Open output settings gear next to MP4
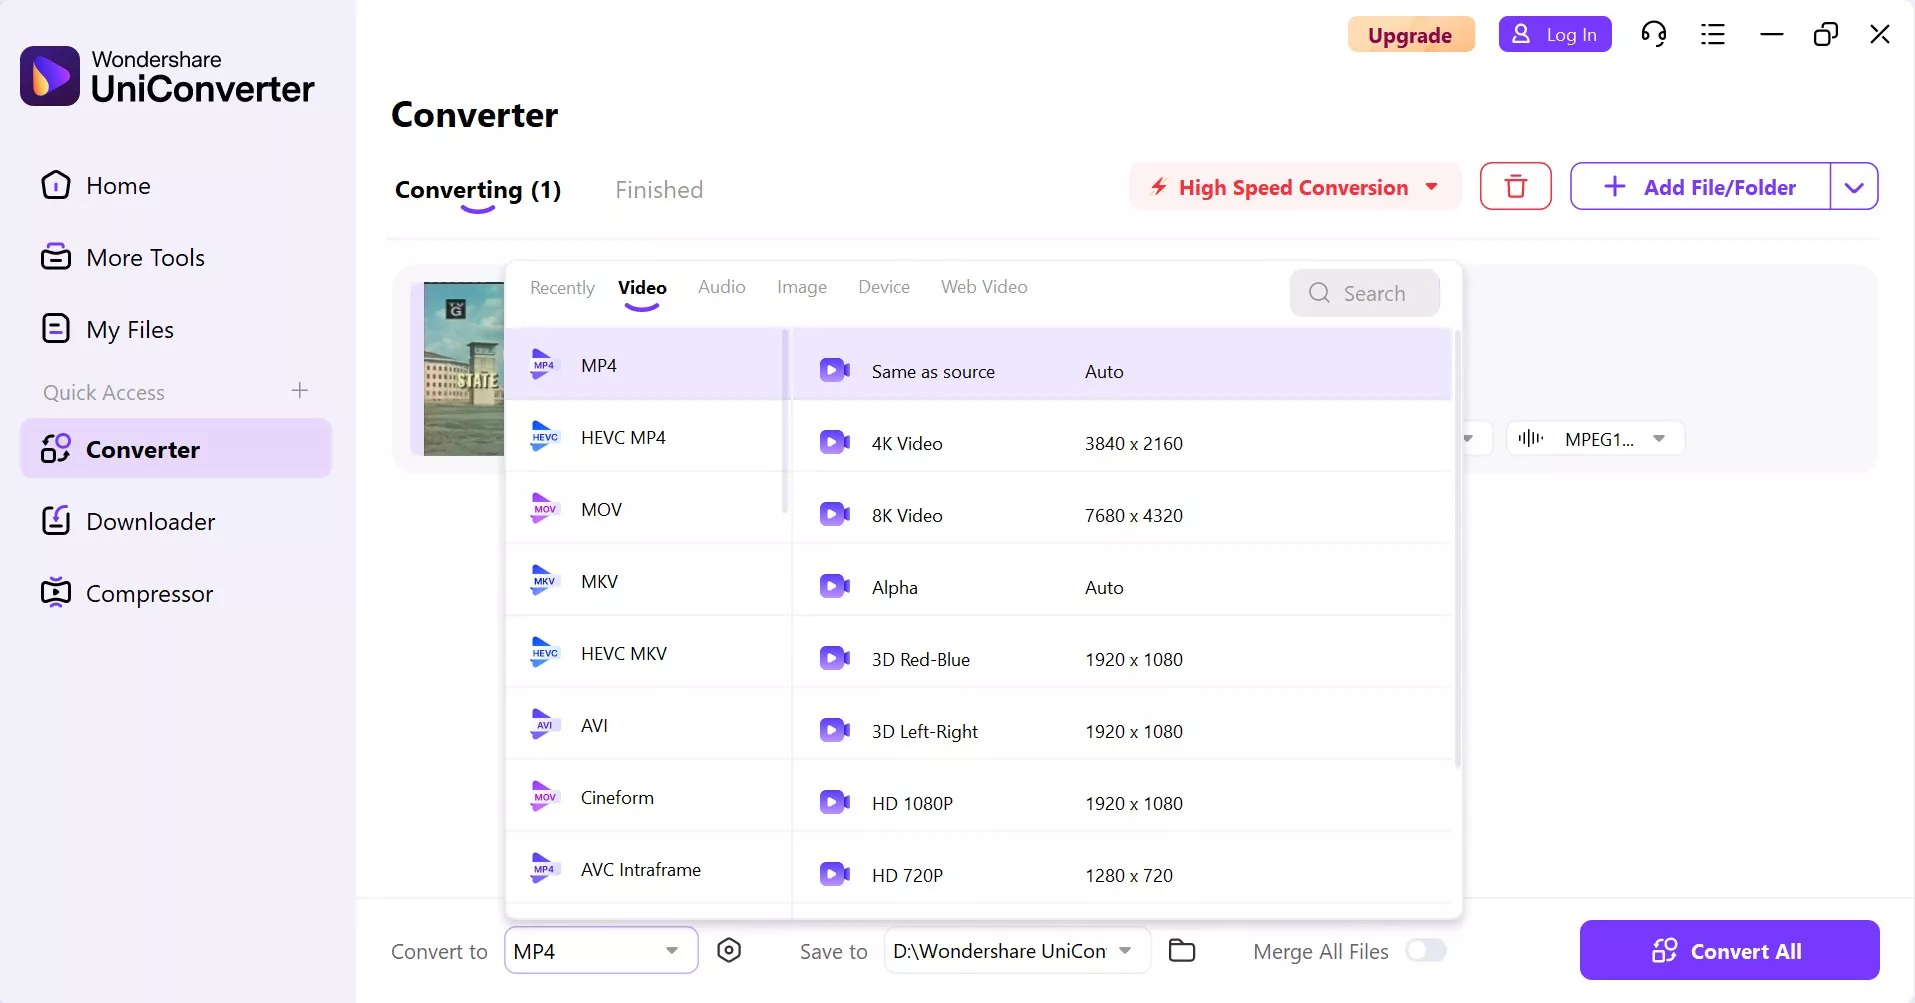Image resolution: width=1915 pixels, height=1003 pixels. click(729, 950)
